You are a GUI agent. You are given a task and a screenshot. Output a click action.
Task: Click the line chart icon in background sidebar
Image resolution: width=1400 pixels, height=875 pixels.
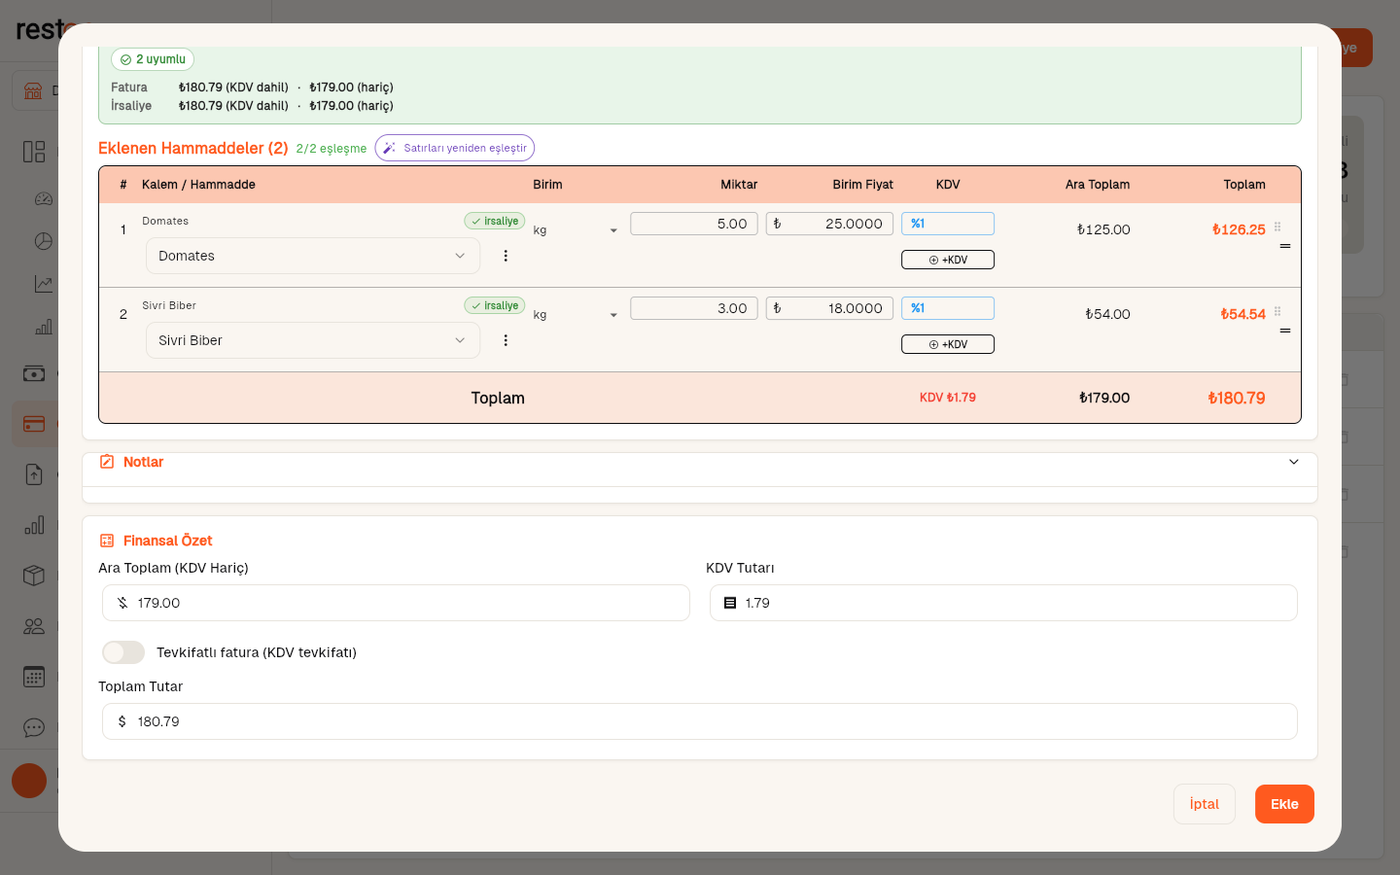(43, 284)
